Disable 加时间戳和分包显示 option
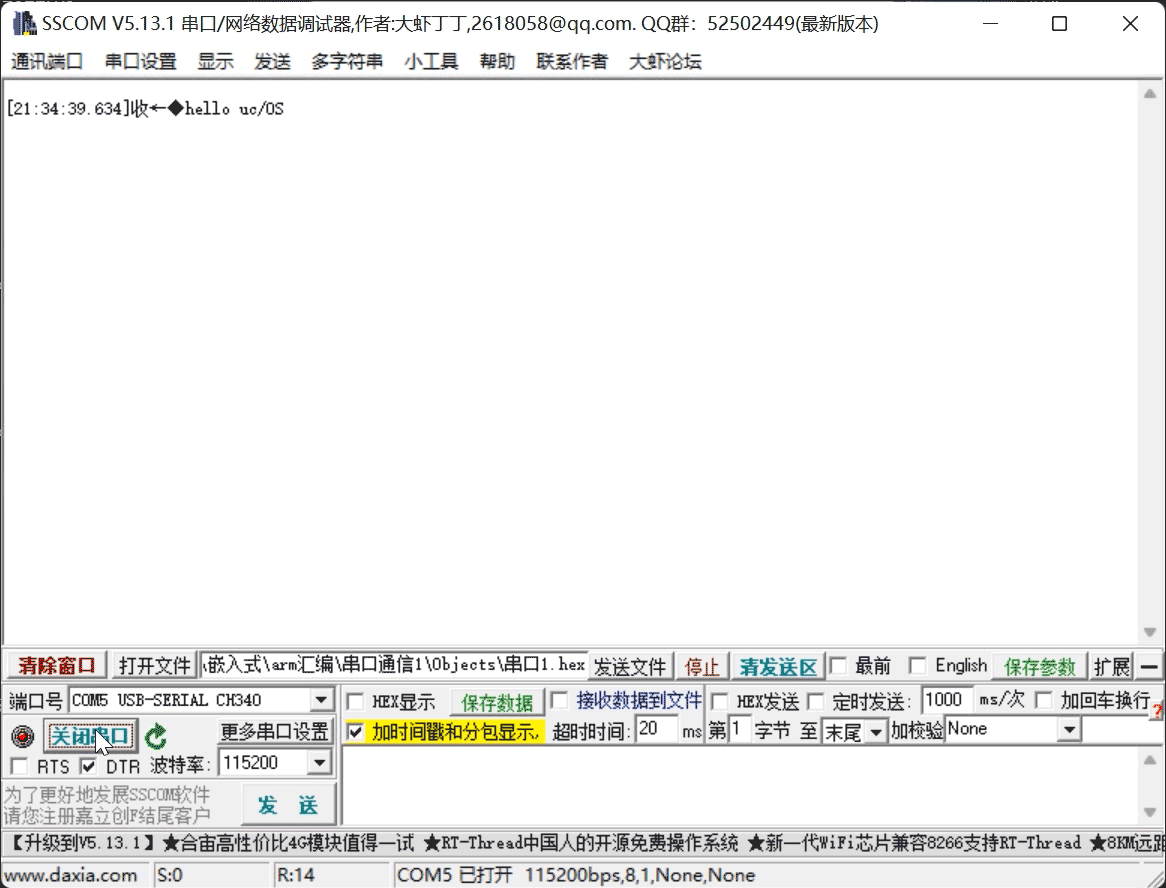 357,730
